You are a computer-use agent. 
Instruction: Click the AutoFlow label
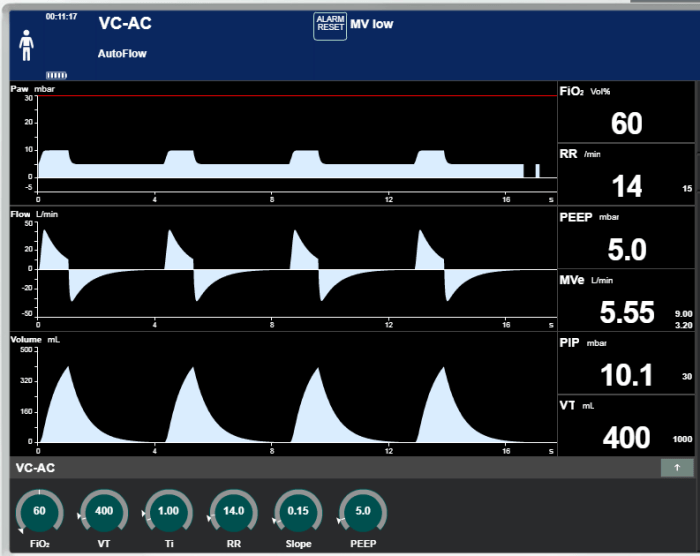(122, 53)
